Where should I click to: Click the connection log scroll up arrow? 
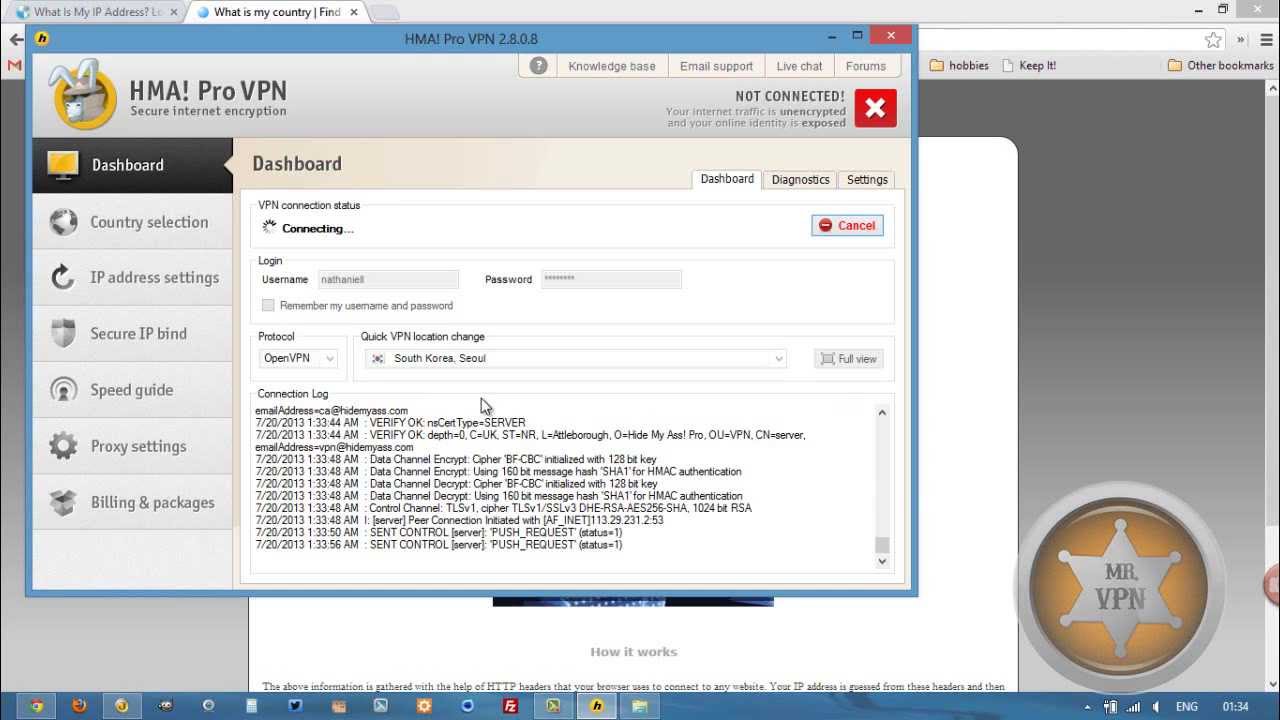(882, 412)
